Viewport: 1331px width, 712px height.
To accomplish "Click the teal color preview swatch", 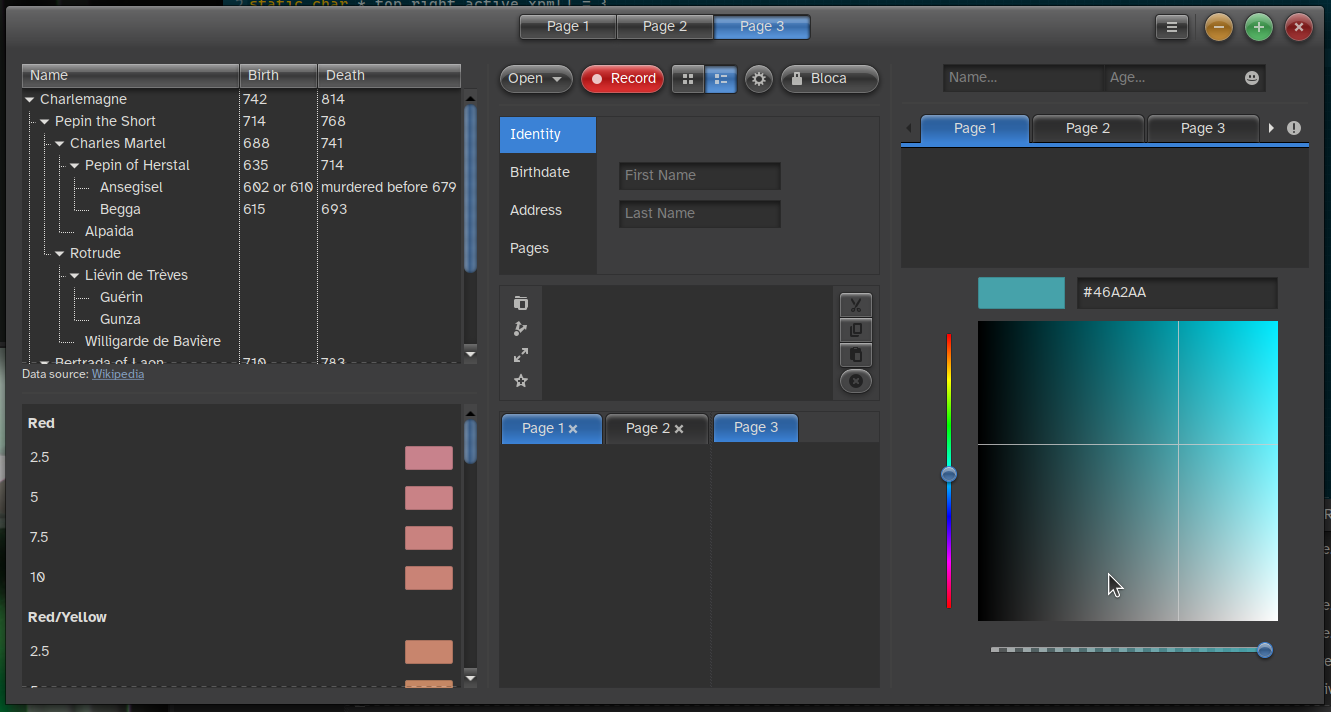I will tap(1021, 293).
